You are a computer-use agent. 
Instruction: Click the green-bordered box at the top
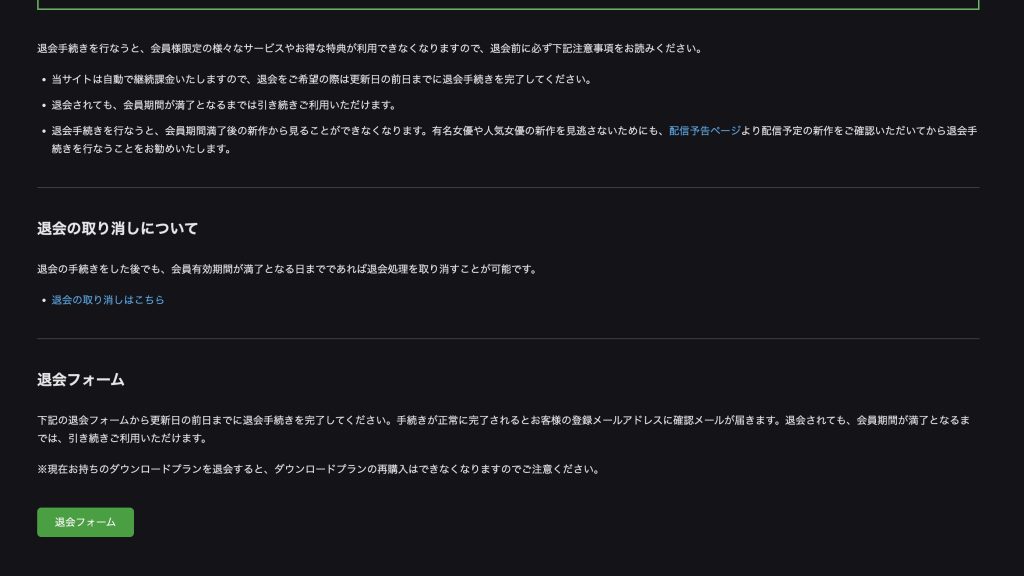(508, 5)
